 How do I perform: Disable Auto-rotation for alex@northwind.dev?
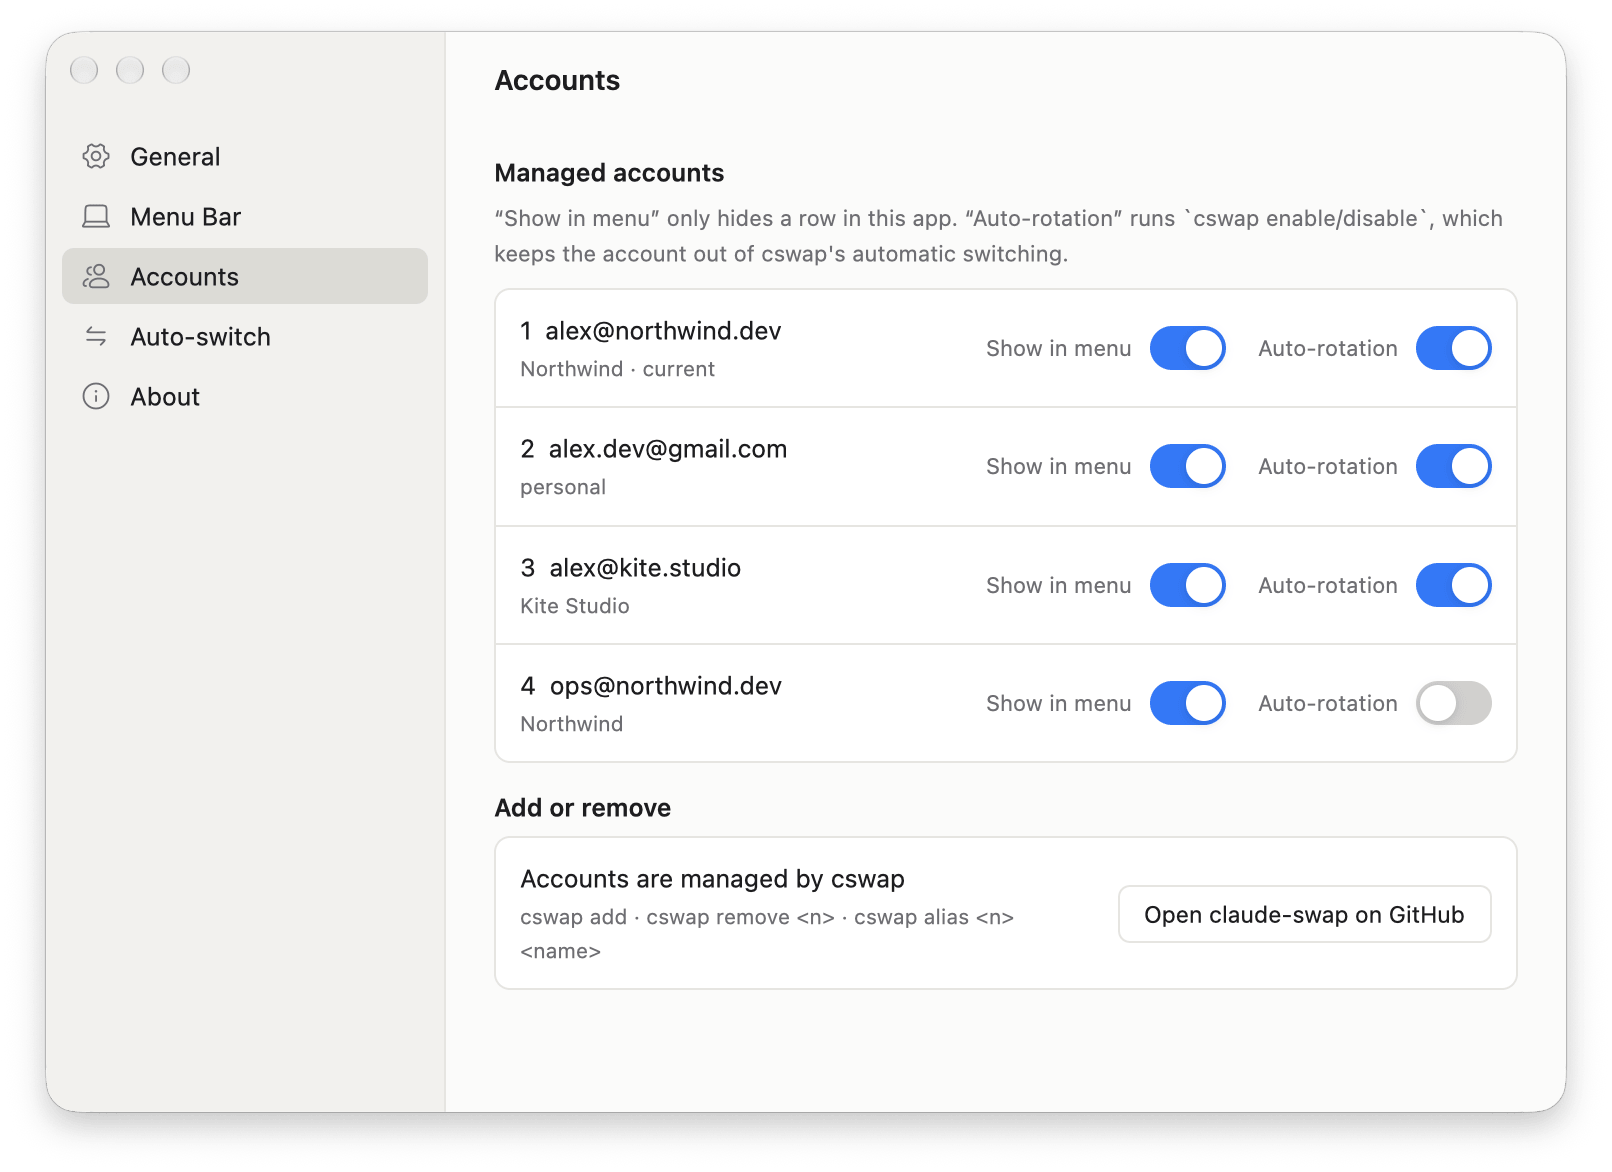pos(1453,348)
